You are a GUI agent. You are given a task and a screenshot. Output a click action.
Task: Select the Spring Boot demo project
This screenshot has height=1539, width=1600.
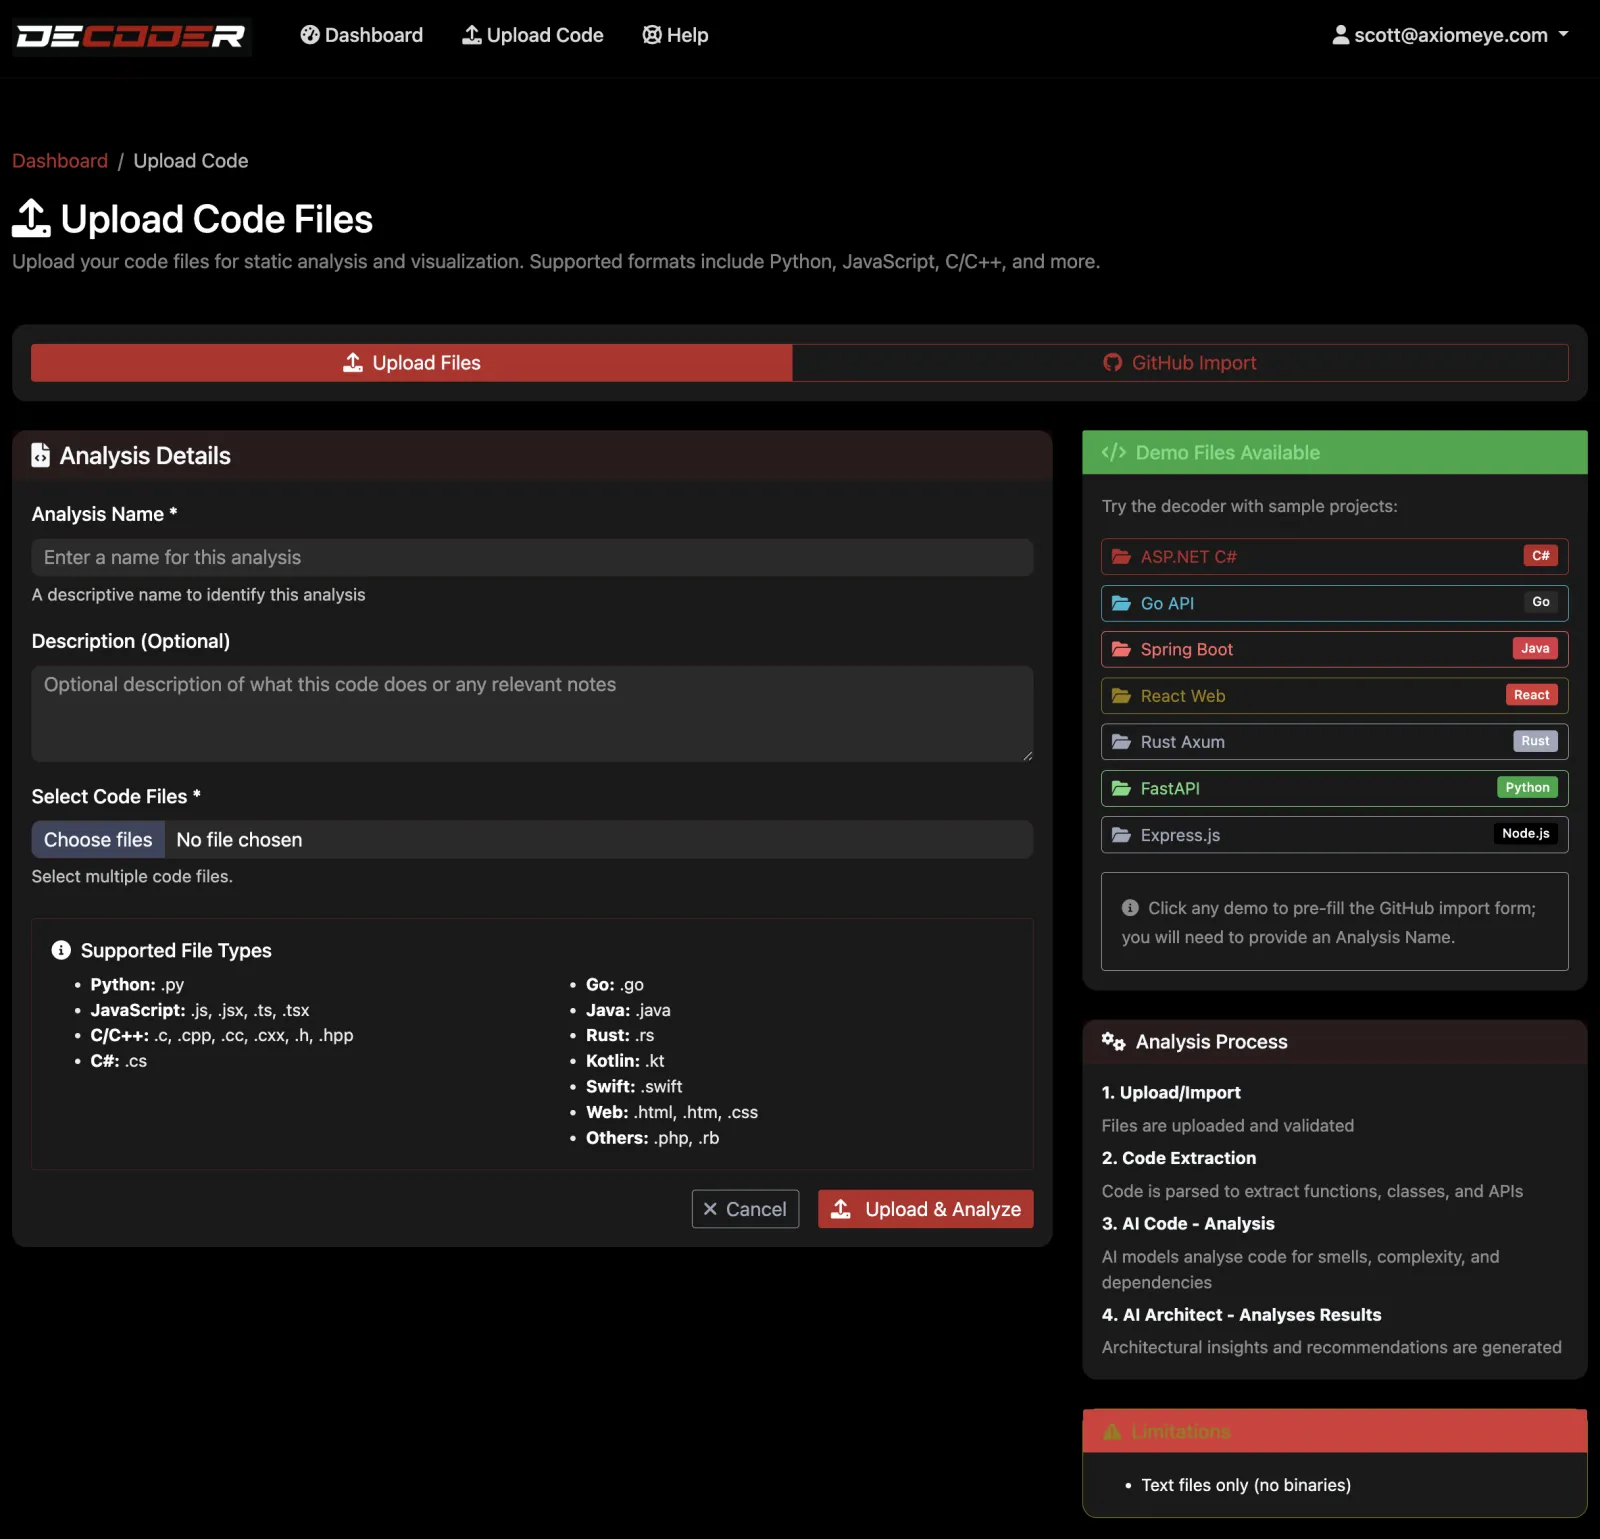click(1335, 649)
